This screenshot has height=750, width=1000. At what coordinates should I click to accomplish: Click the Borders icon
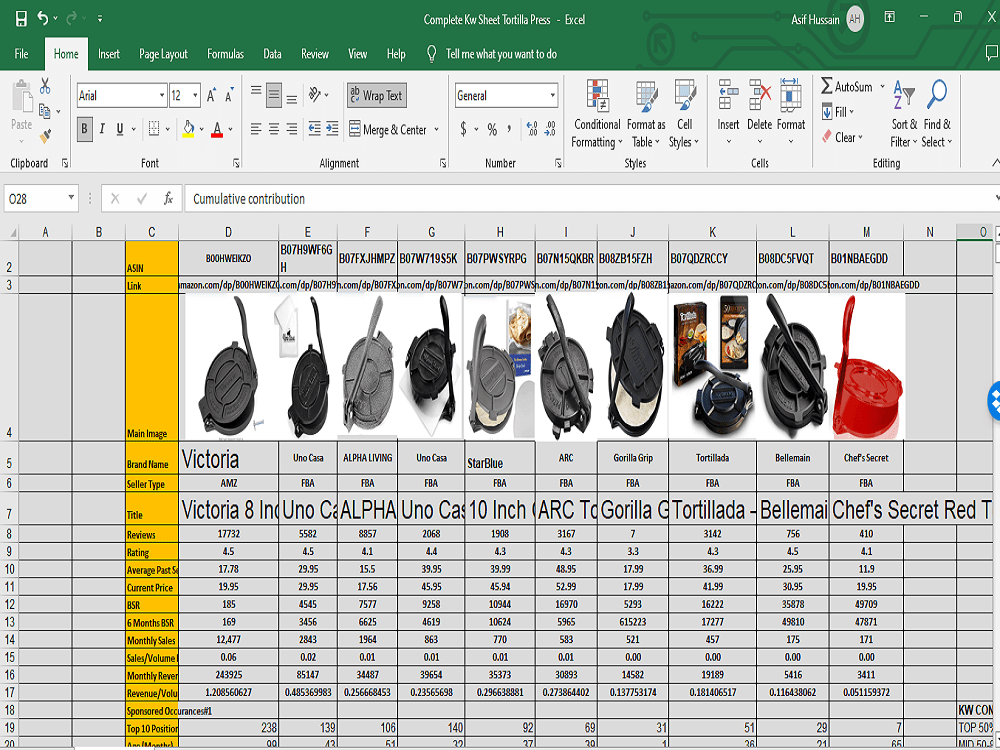point(154,128)
